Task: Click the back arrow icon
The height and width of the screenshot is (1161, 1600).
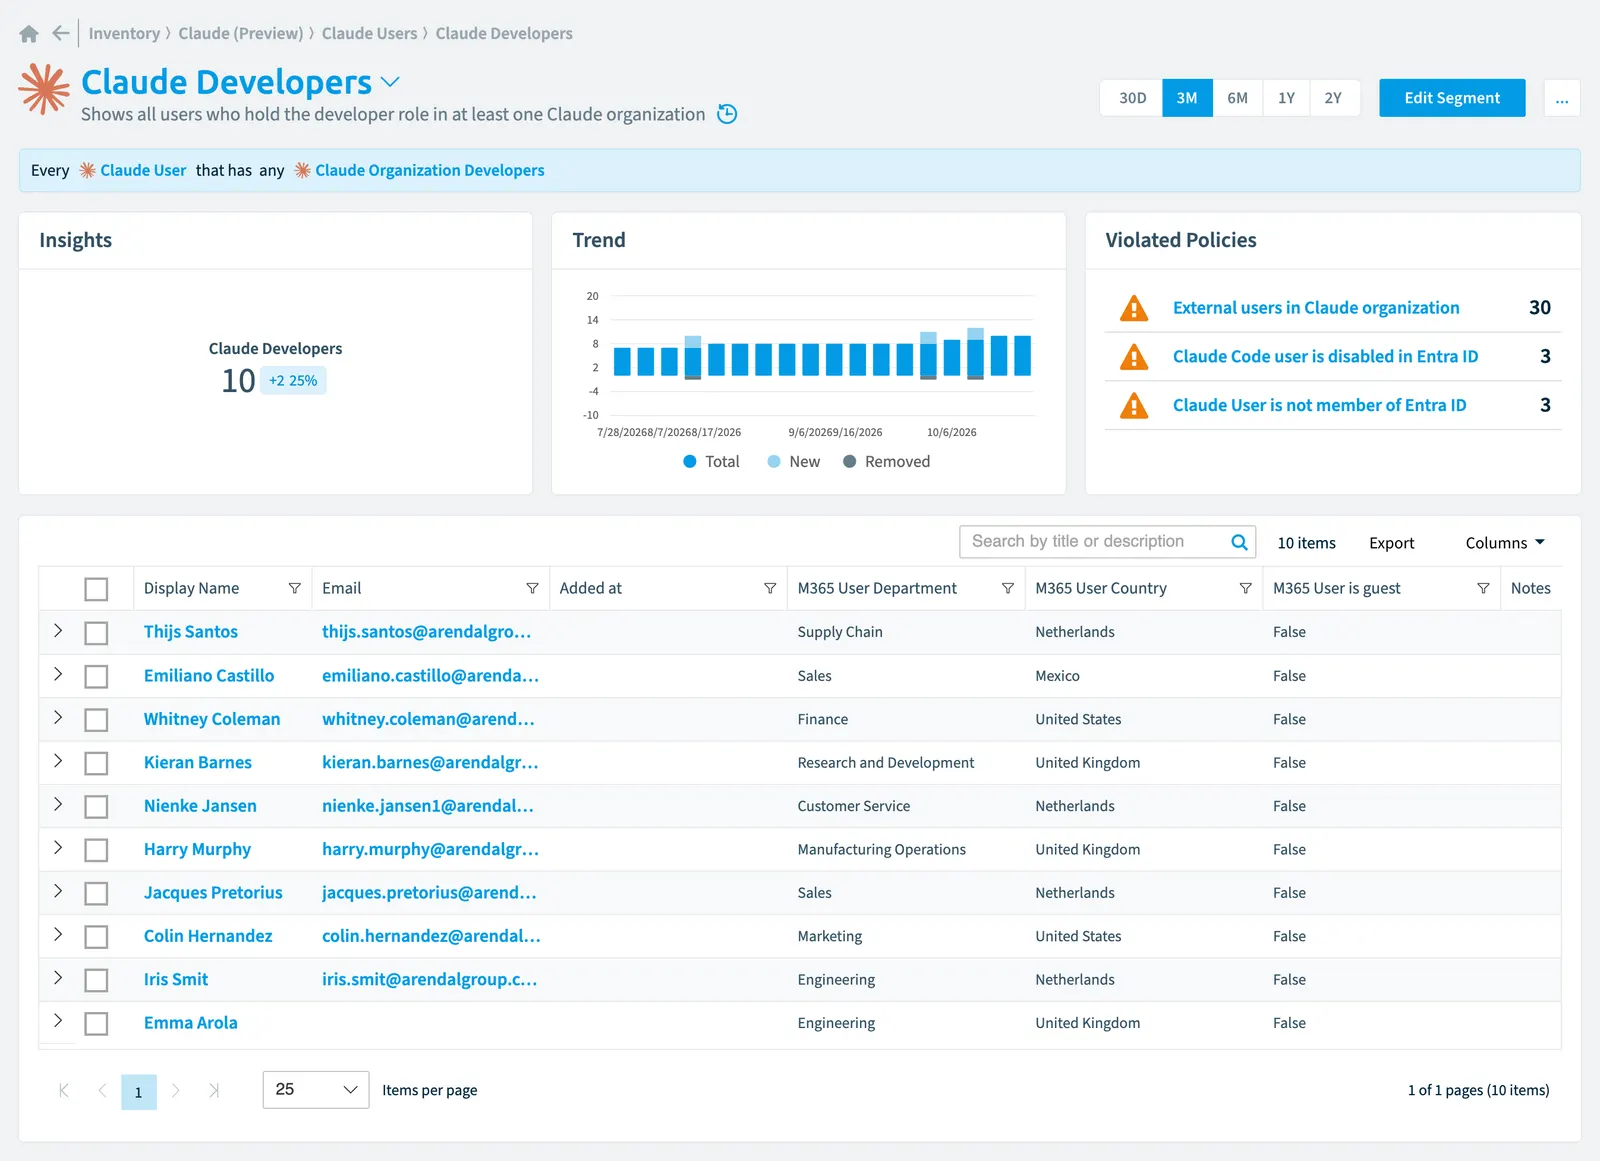Action: (x=61, y=33)
